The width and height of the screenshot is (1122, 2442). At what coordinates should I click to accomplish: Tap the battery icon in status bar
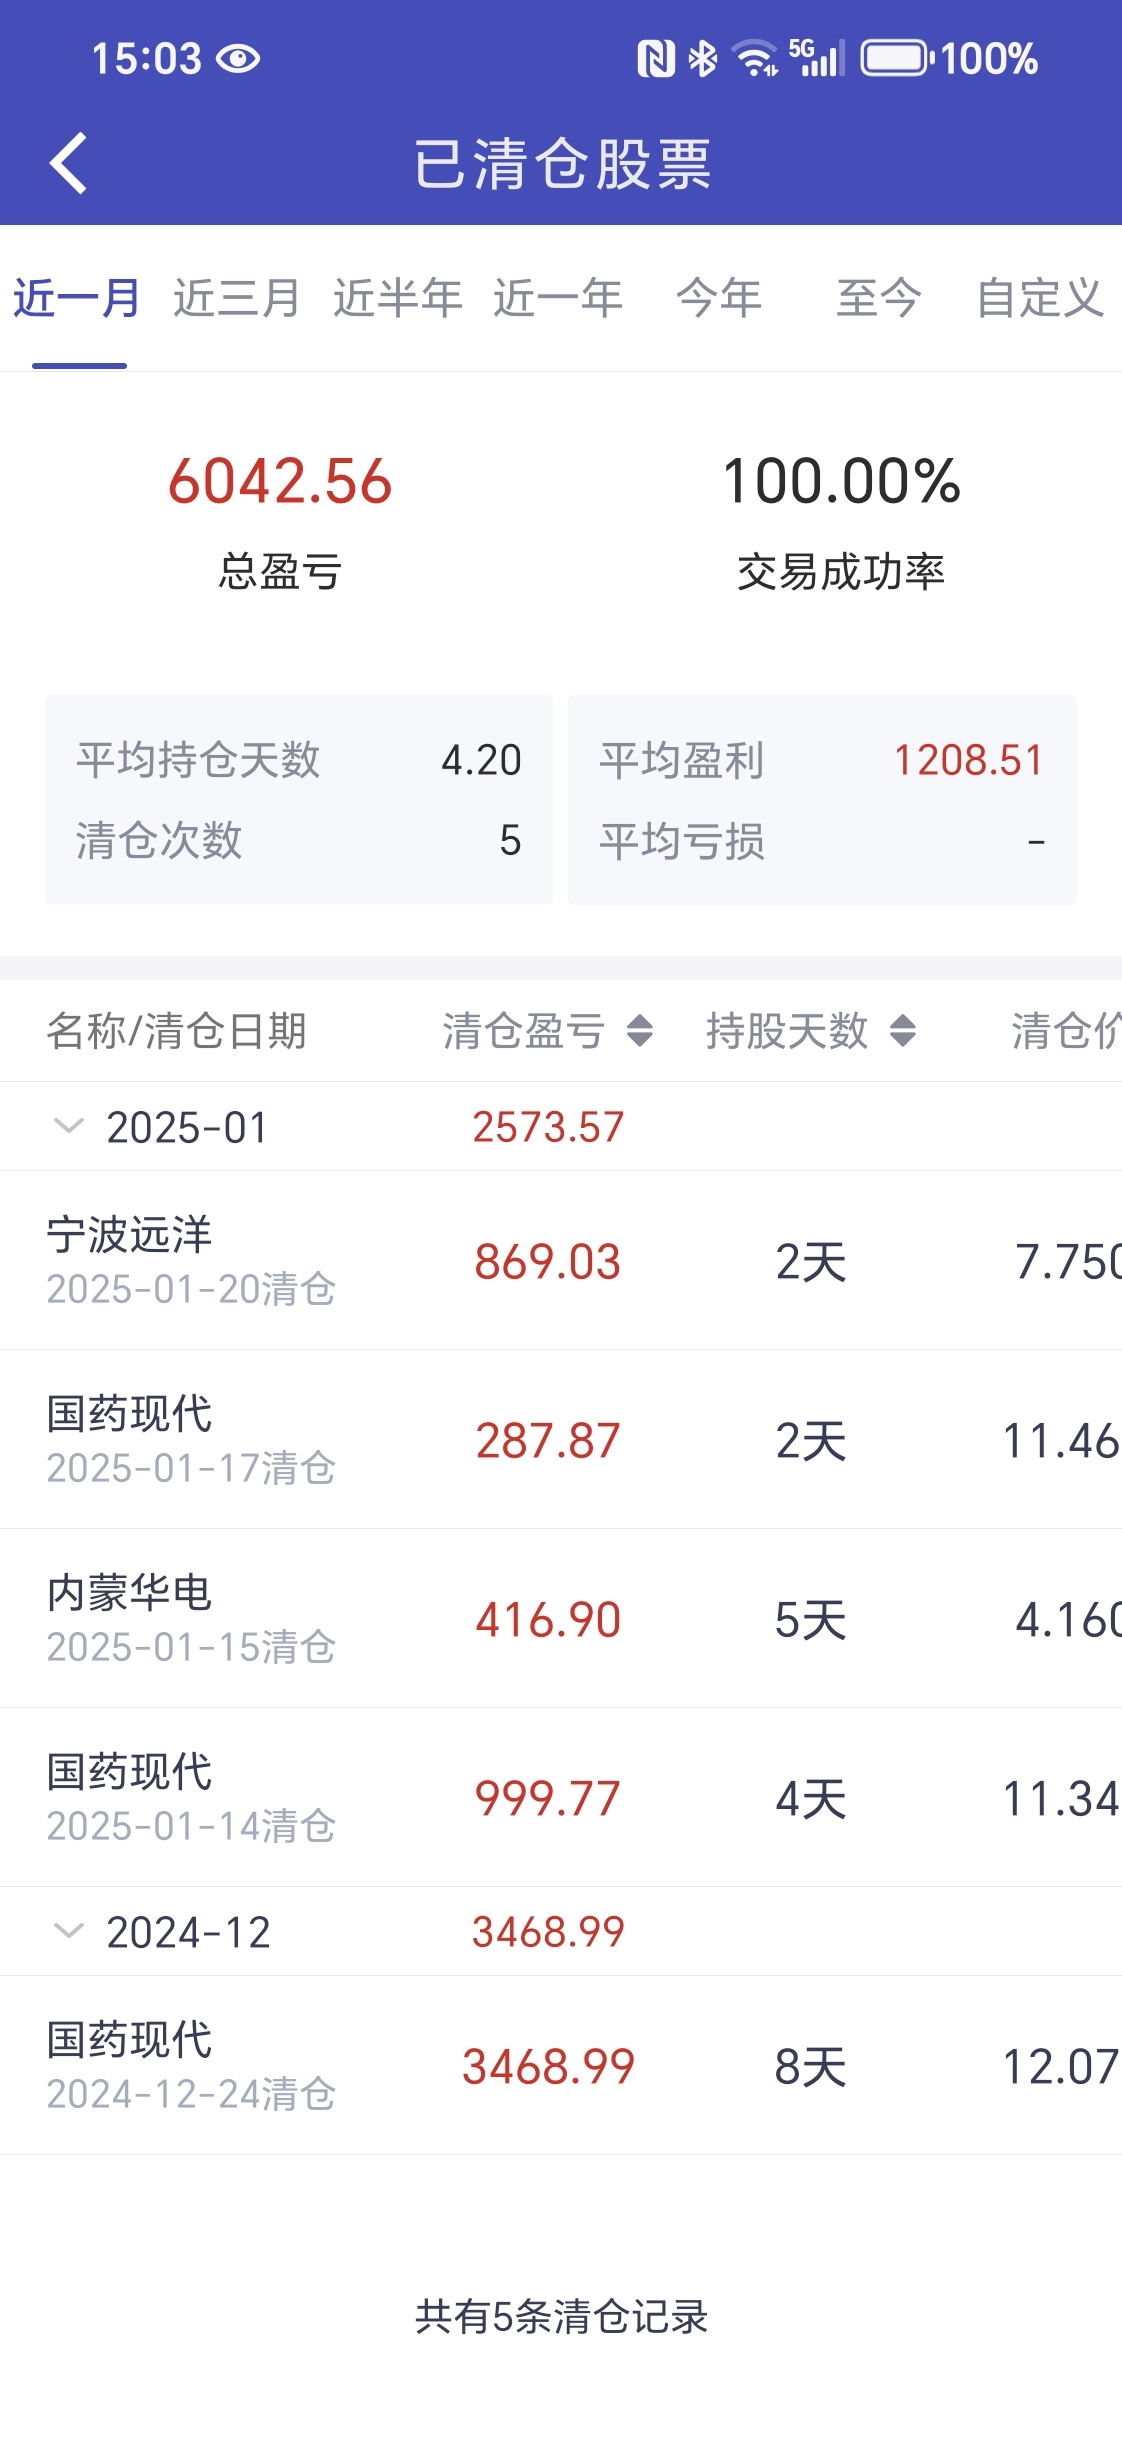(x=896, y=58)
